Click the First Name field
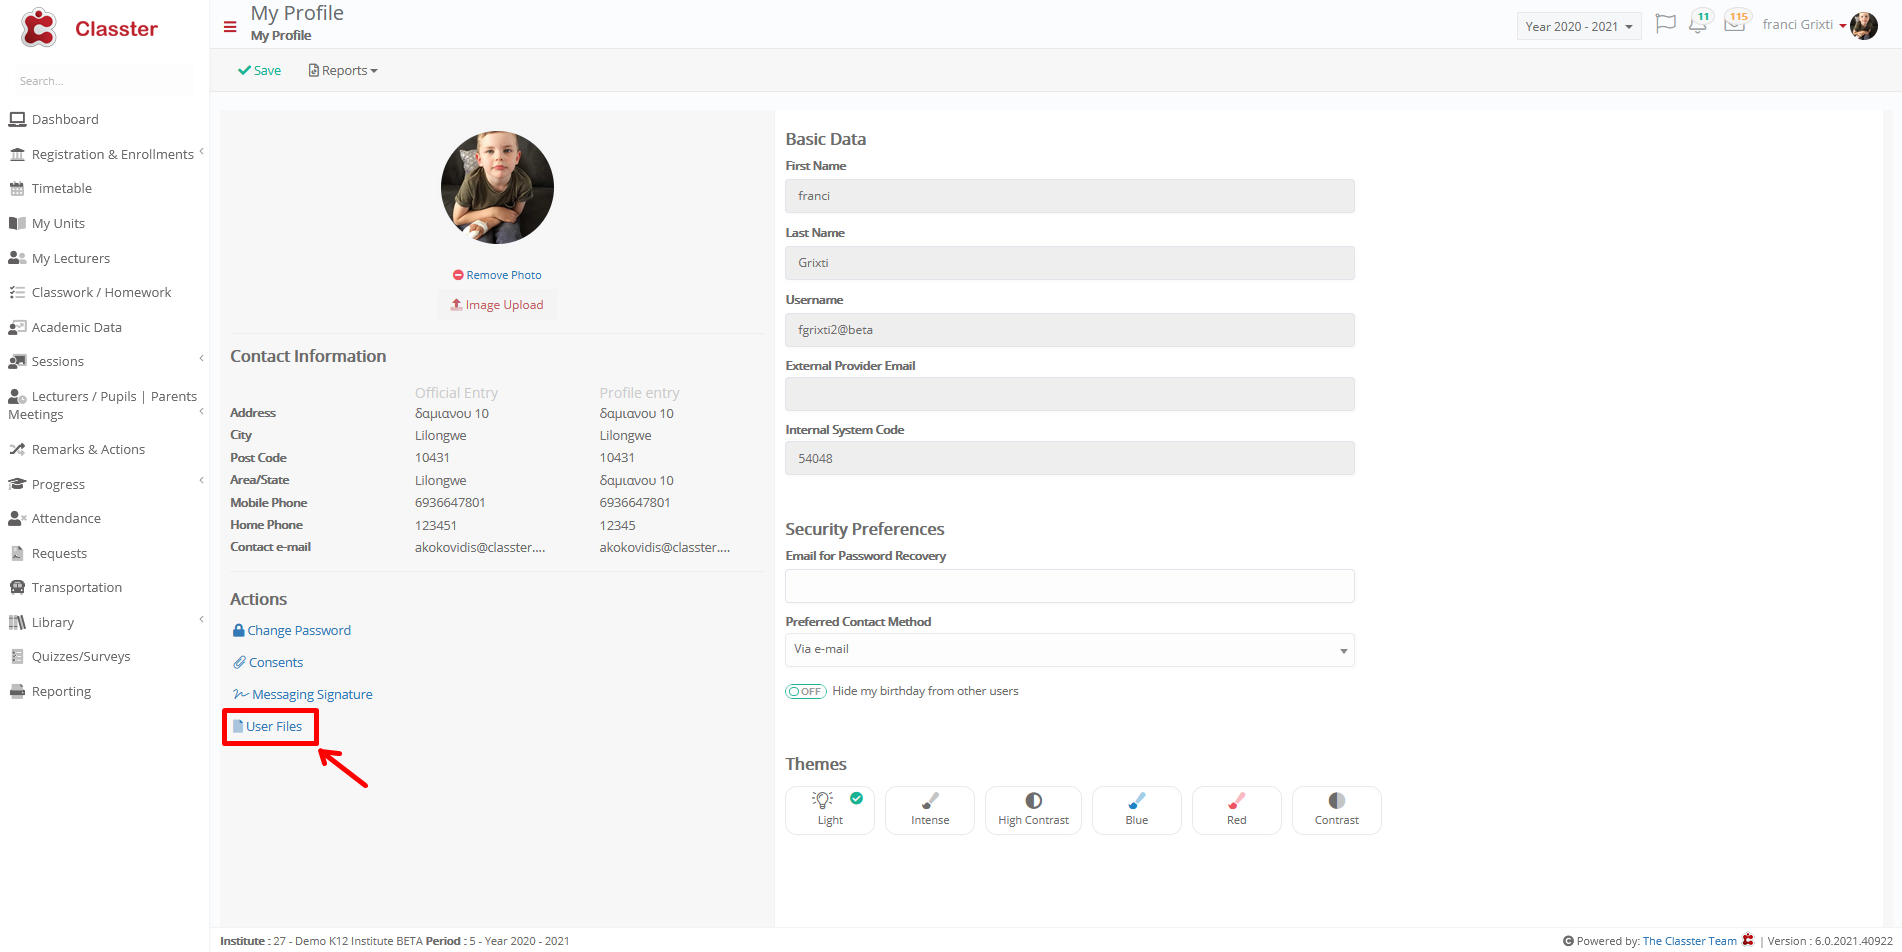The image size is (1902, 952). pyautogui.click(x=1070, y=196)
